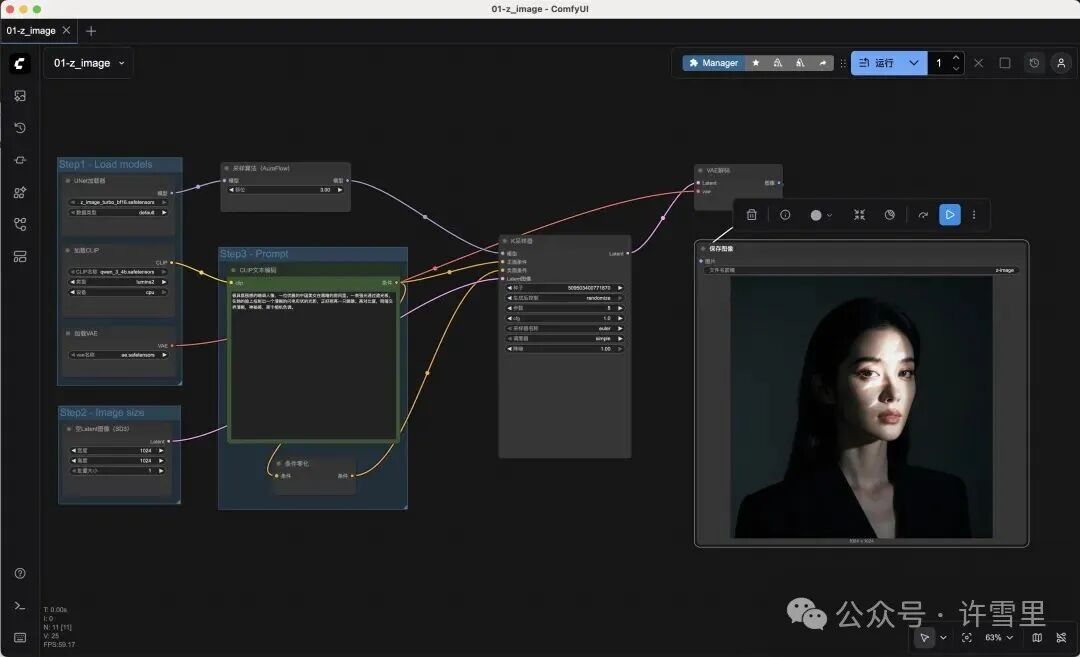Image resolution: width=1080 pixels, height=657 pixels.
Task: Toggle link visibility icon at bottom right
Action: tap(1061, 637)
